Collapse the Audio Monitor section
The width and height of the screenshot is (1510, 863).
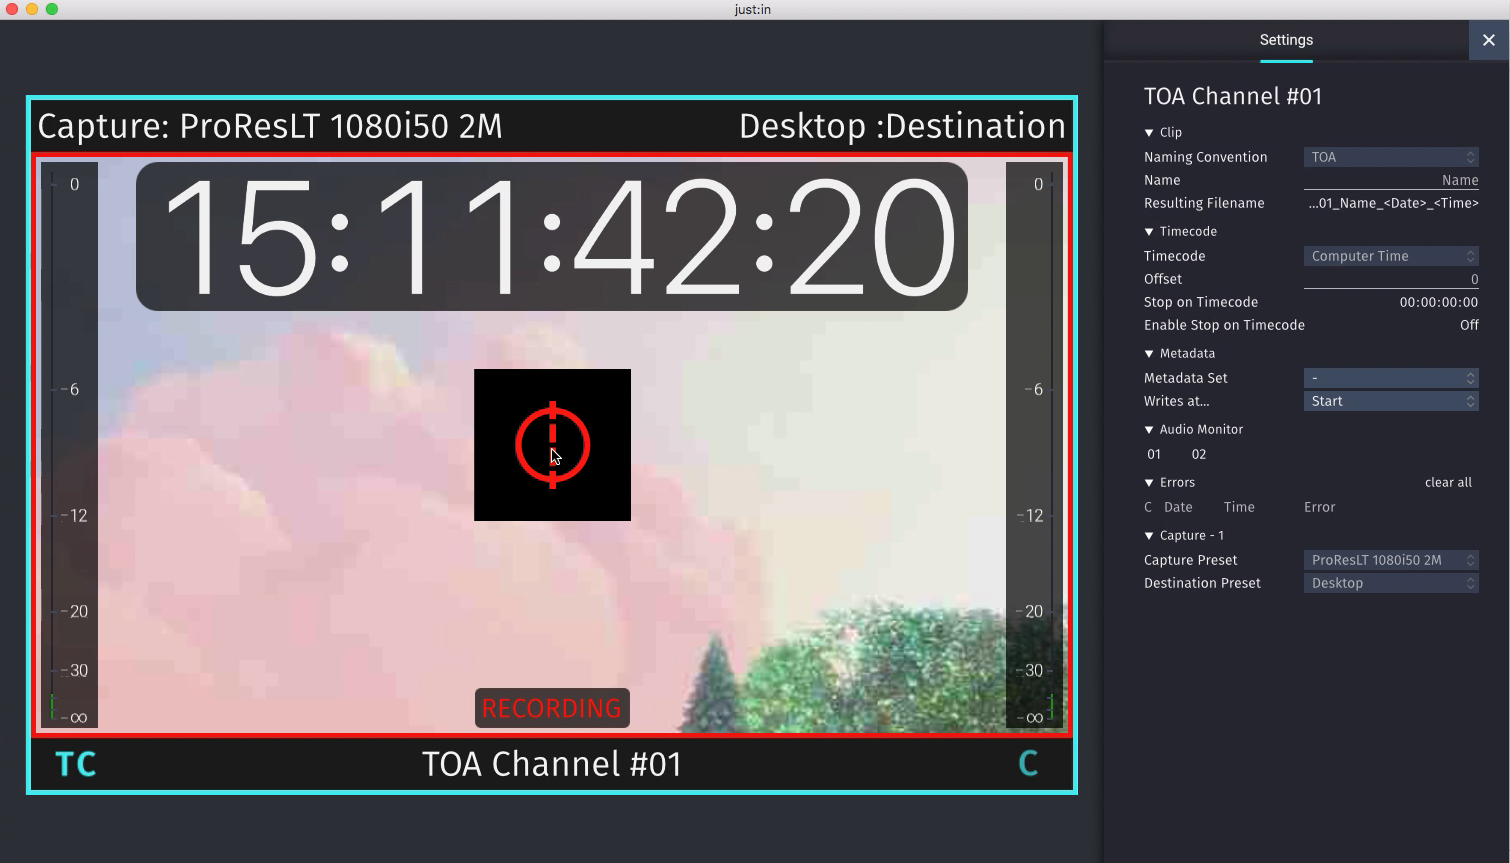pyautogui.click(x=1149, y=430)
